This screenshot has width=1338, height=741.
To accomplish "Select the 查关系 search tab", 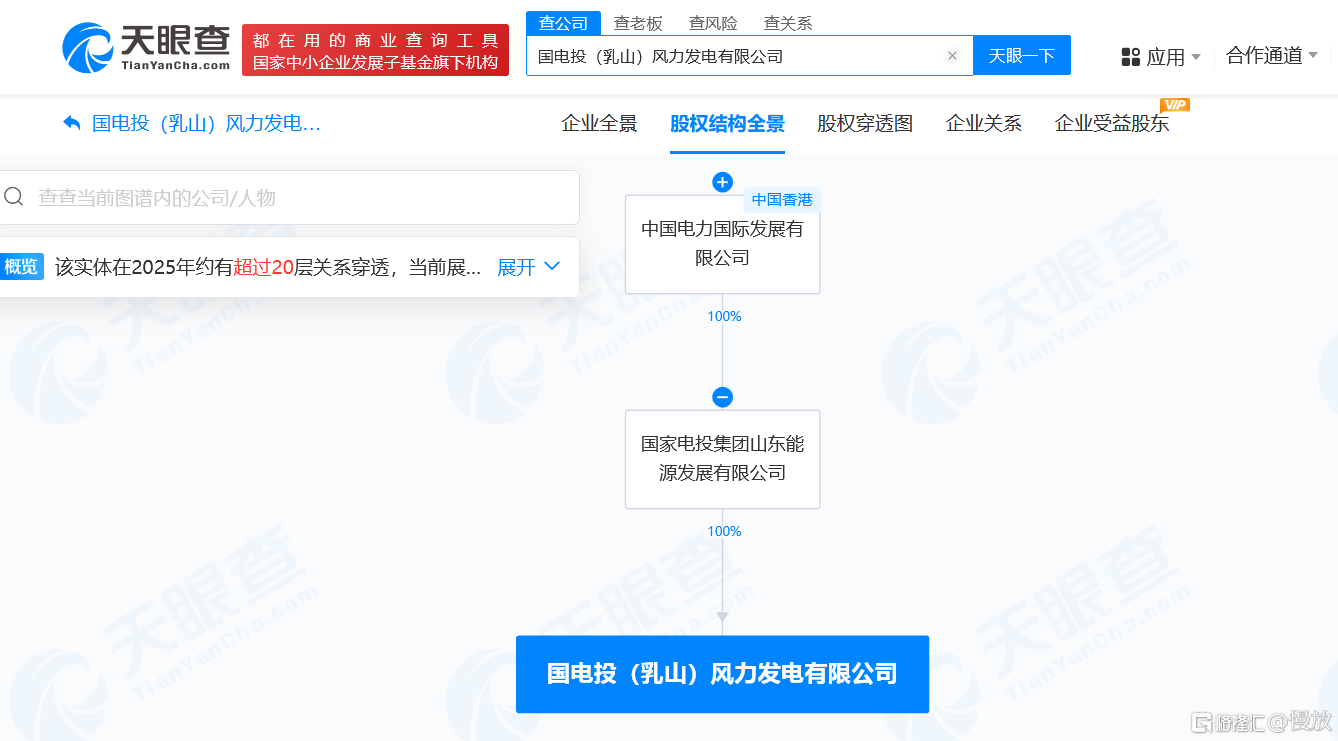I will (x=788, y=23).
